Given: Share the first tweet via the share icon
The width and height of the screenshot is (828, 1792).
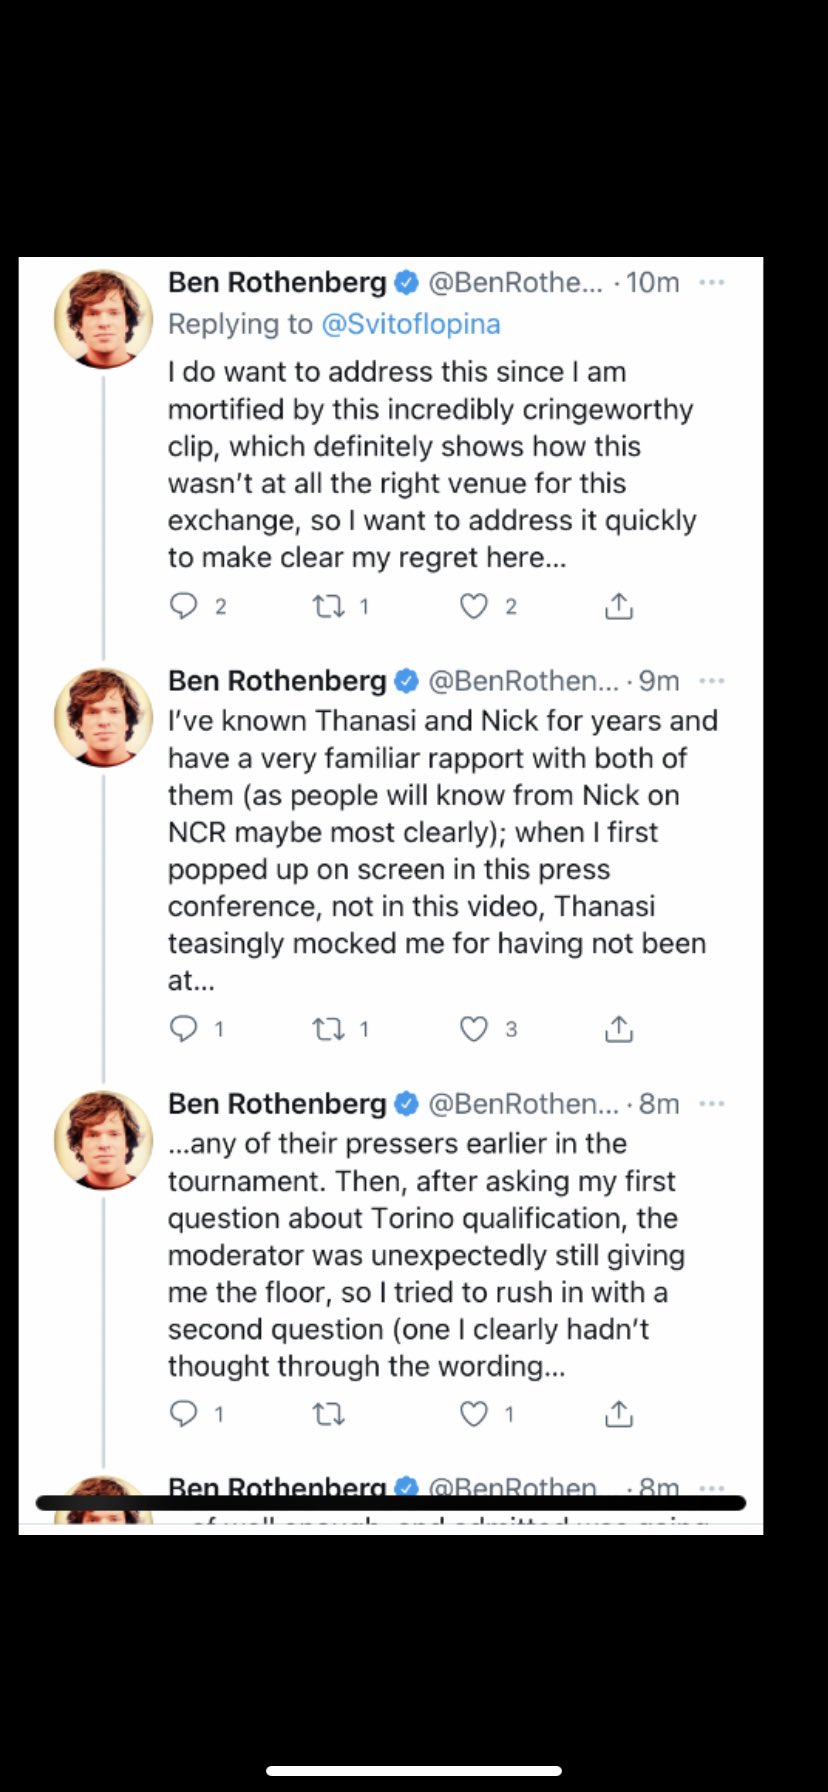Looking at the screenshot, I should pos(619,606).
